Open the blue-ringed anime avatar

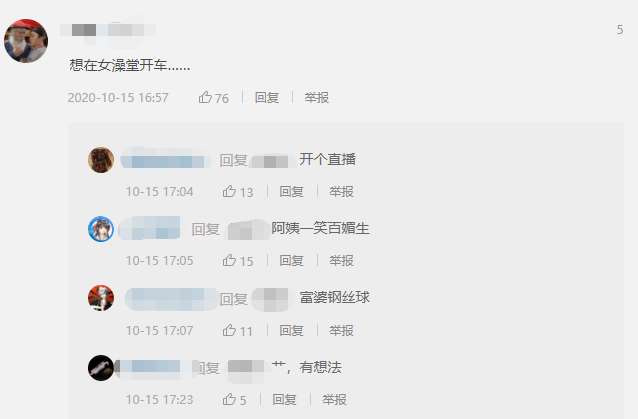pyautogui.click(x=101, y=229)
